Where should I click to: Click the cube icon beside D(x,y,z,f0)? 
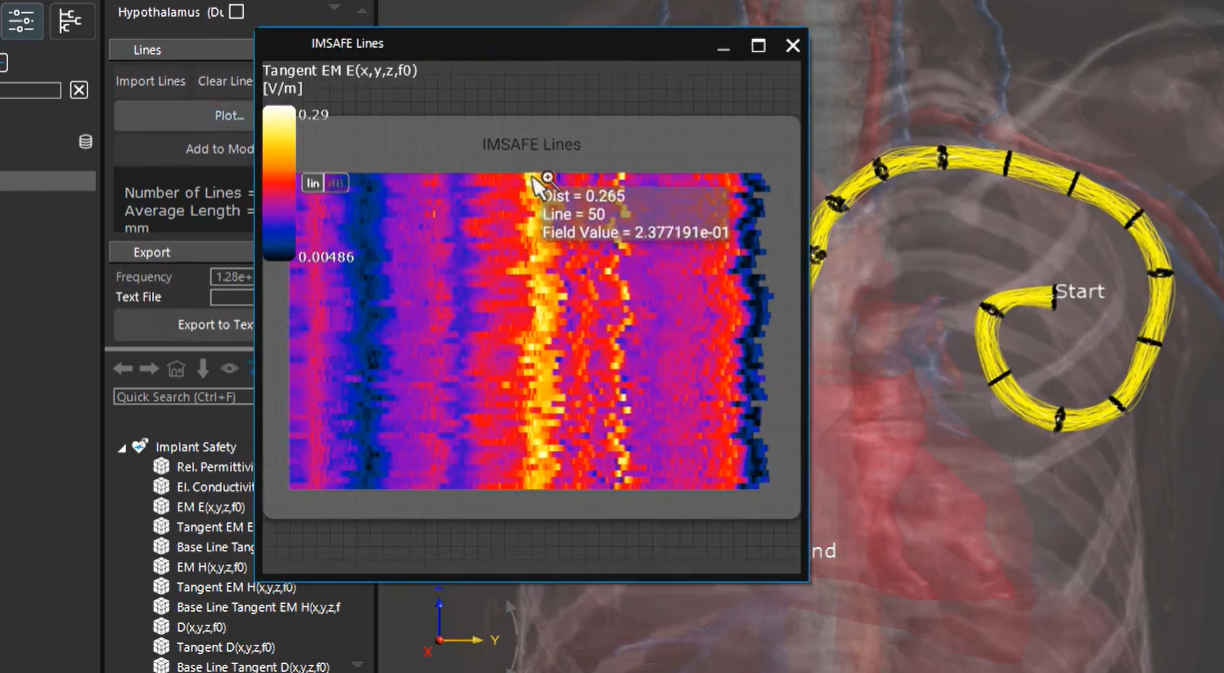pyautogui.click(x=161, y=627)
